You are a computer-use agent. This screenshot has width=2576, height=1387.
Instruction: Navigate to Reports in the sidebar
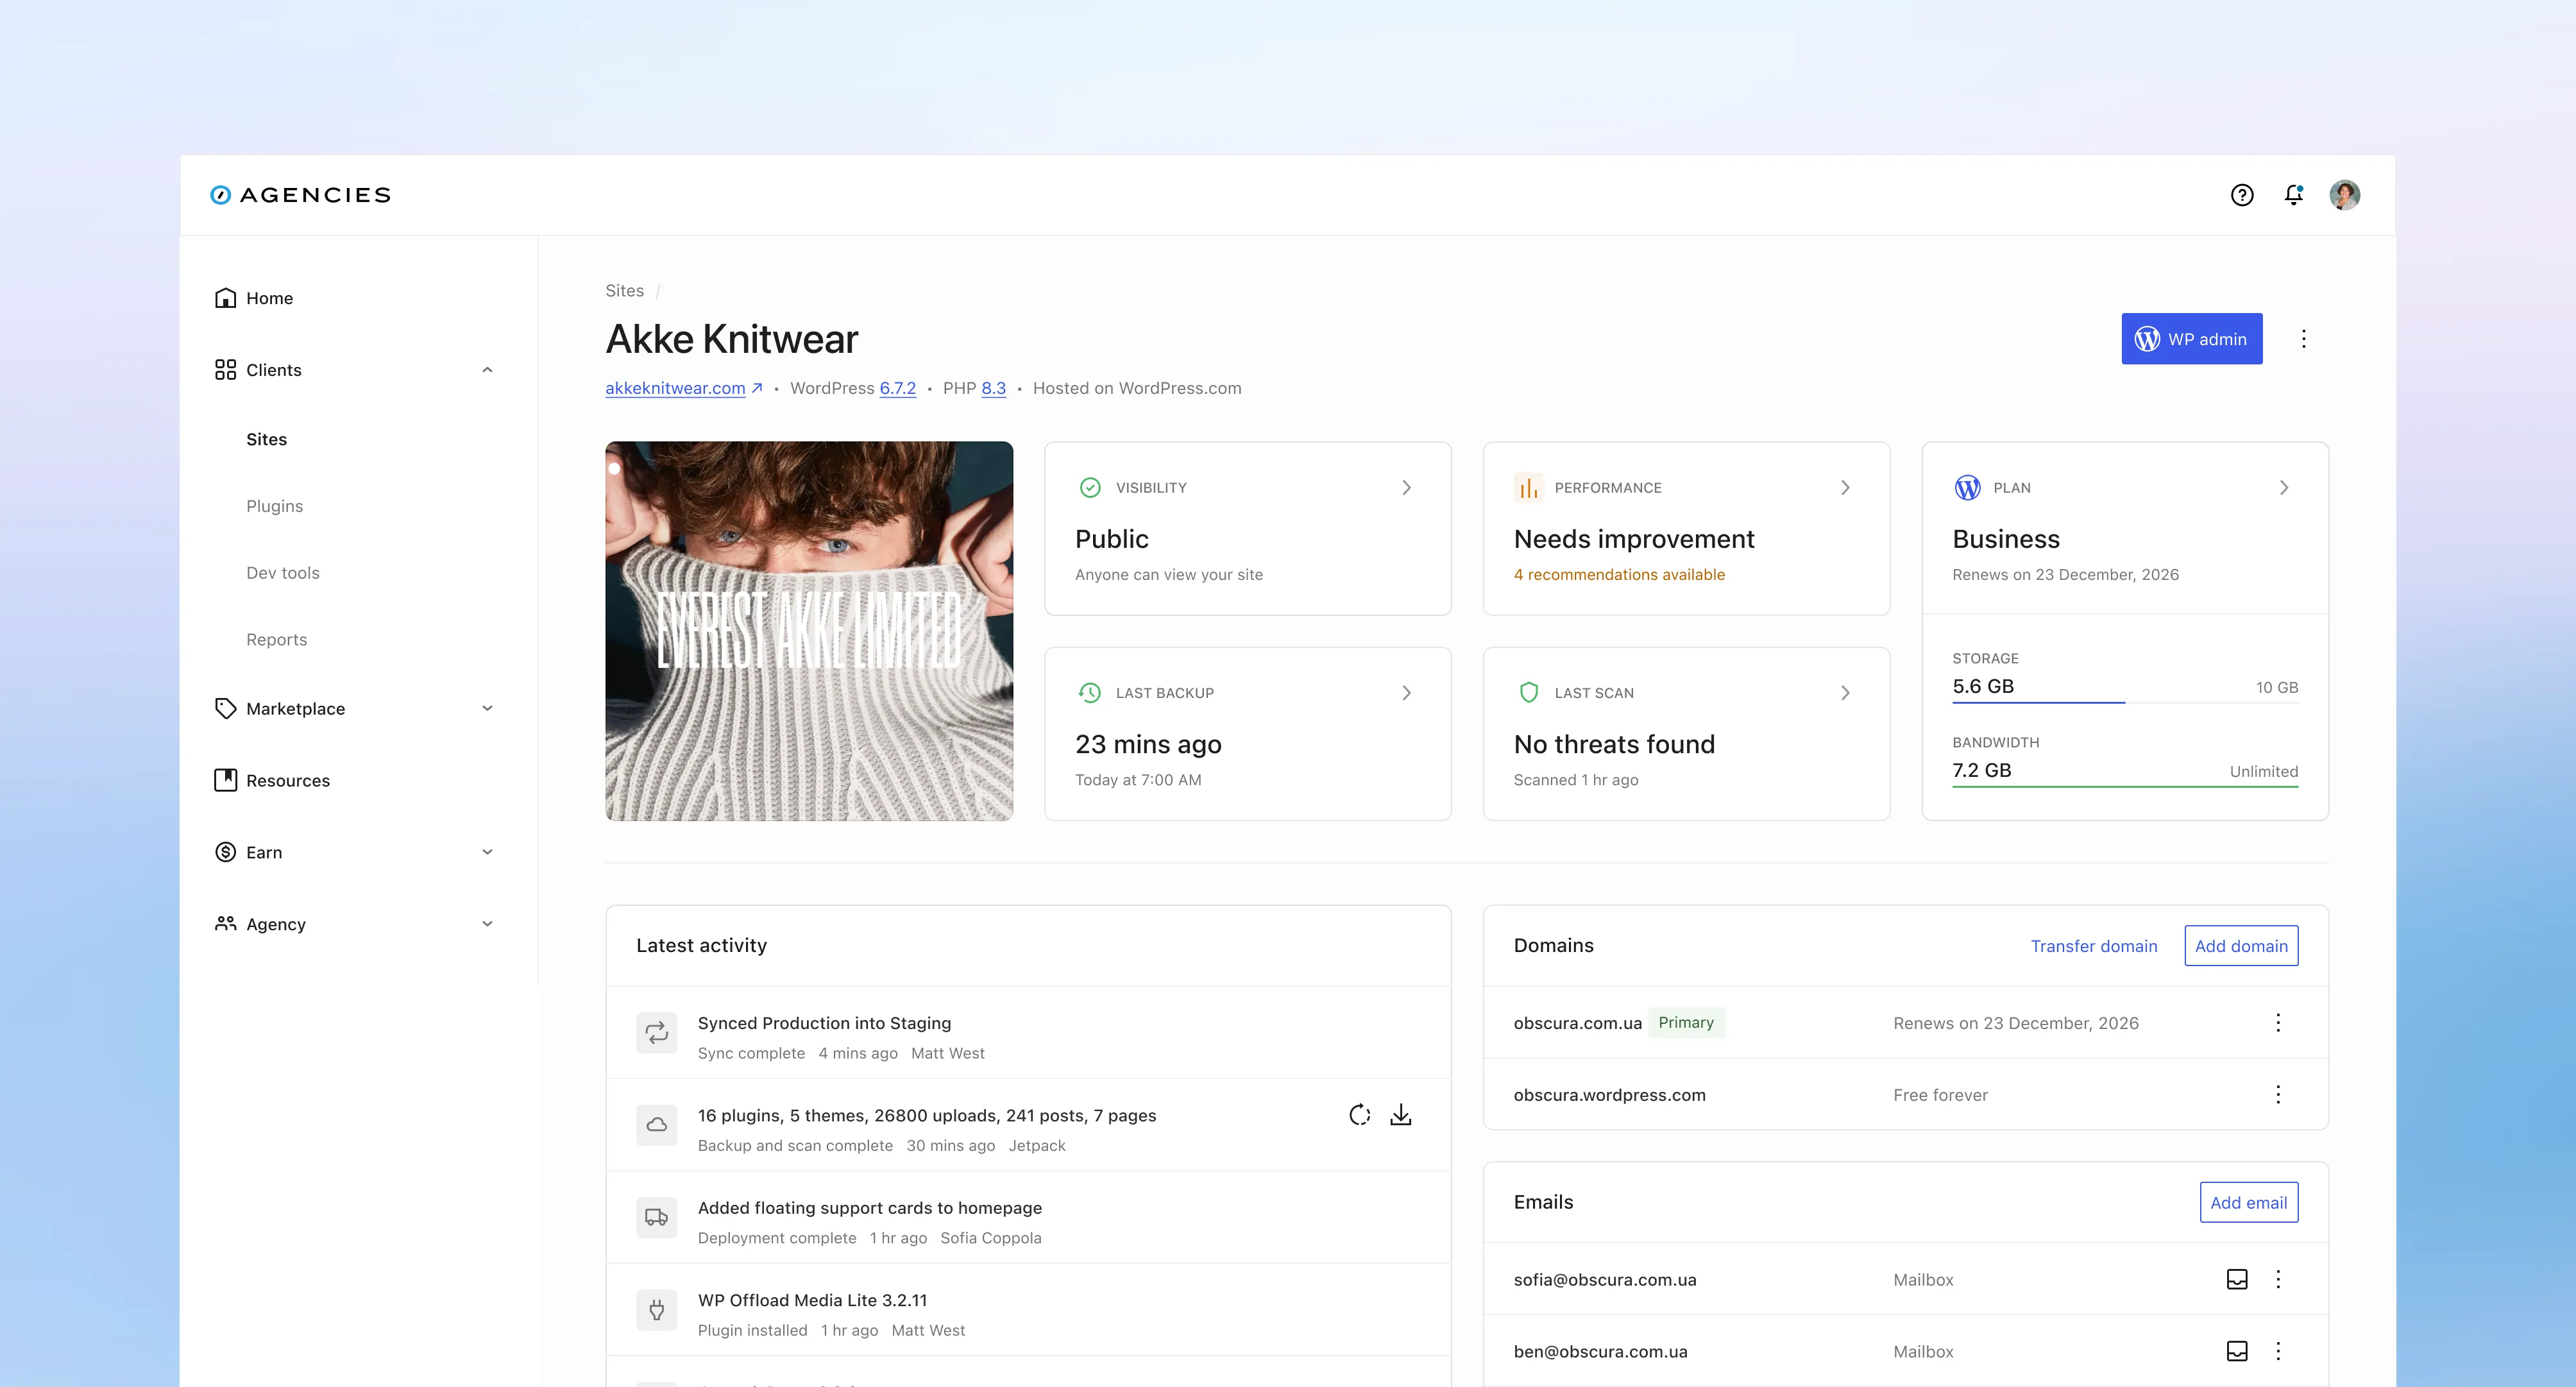(x=276, y=639)
